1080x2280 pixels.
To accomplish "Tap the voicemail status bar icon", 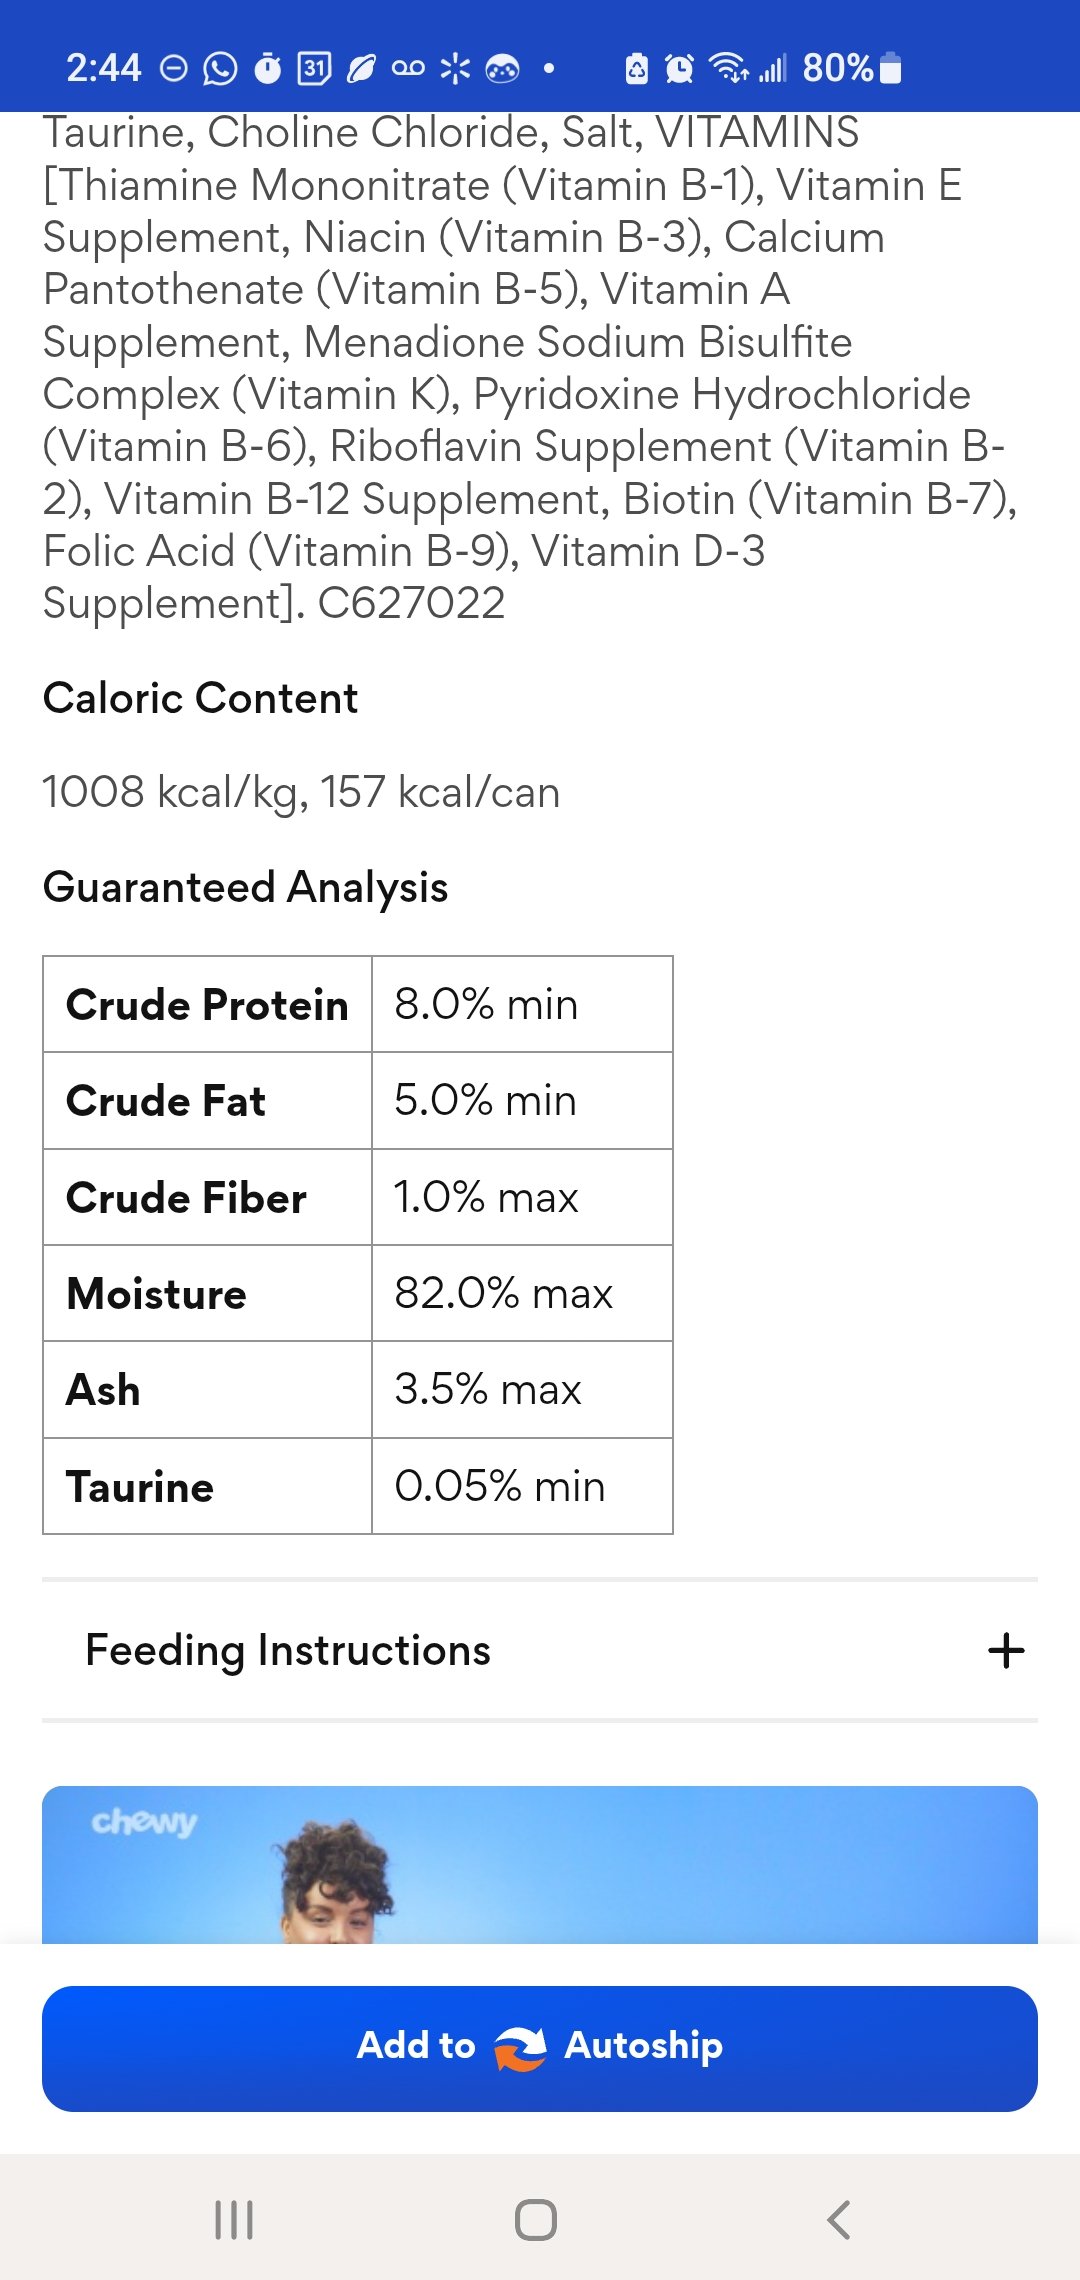I will click(x=408, y=69).
